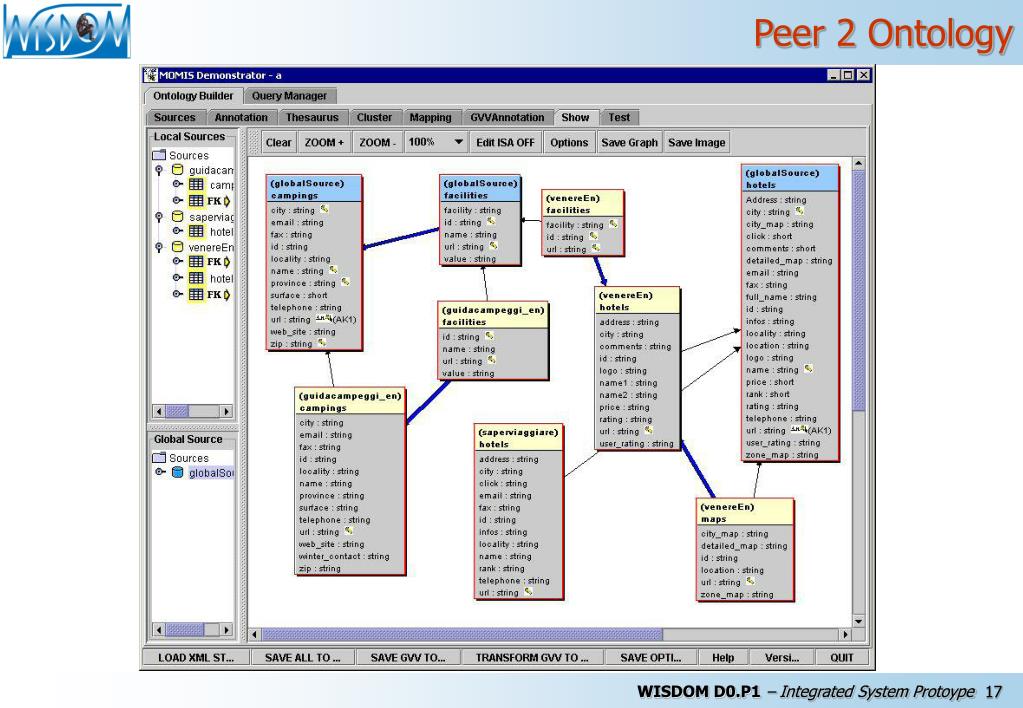Viewport: 1023px width, 708px height.
Task: Select the Test tab
Action: pyautogui.click(x=619, y=117)
